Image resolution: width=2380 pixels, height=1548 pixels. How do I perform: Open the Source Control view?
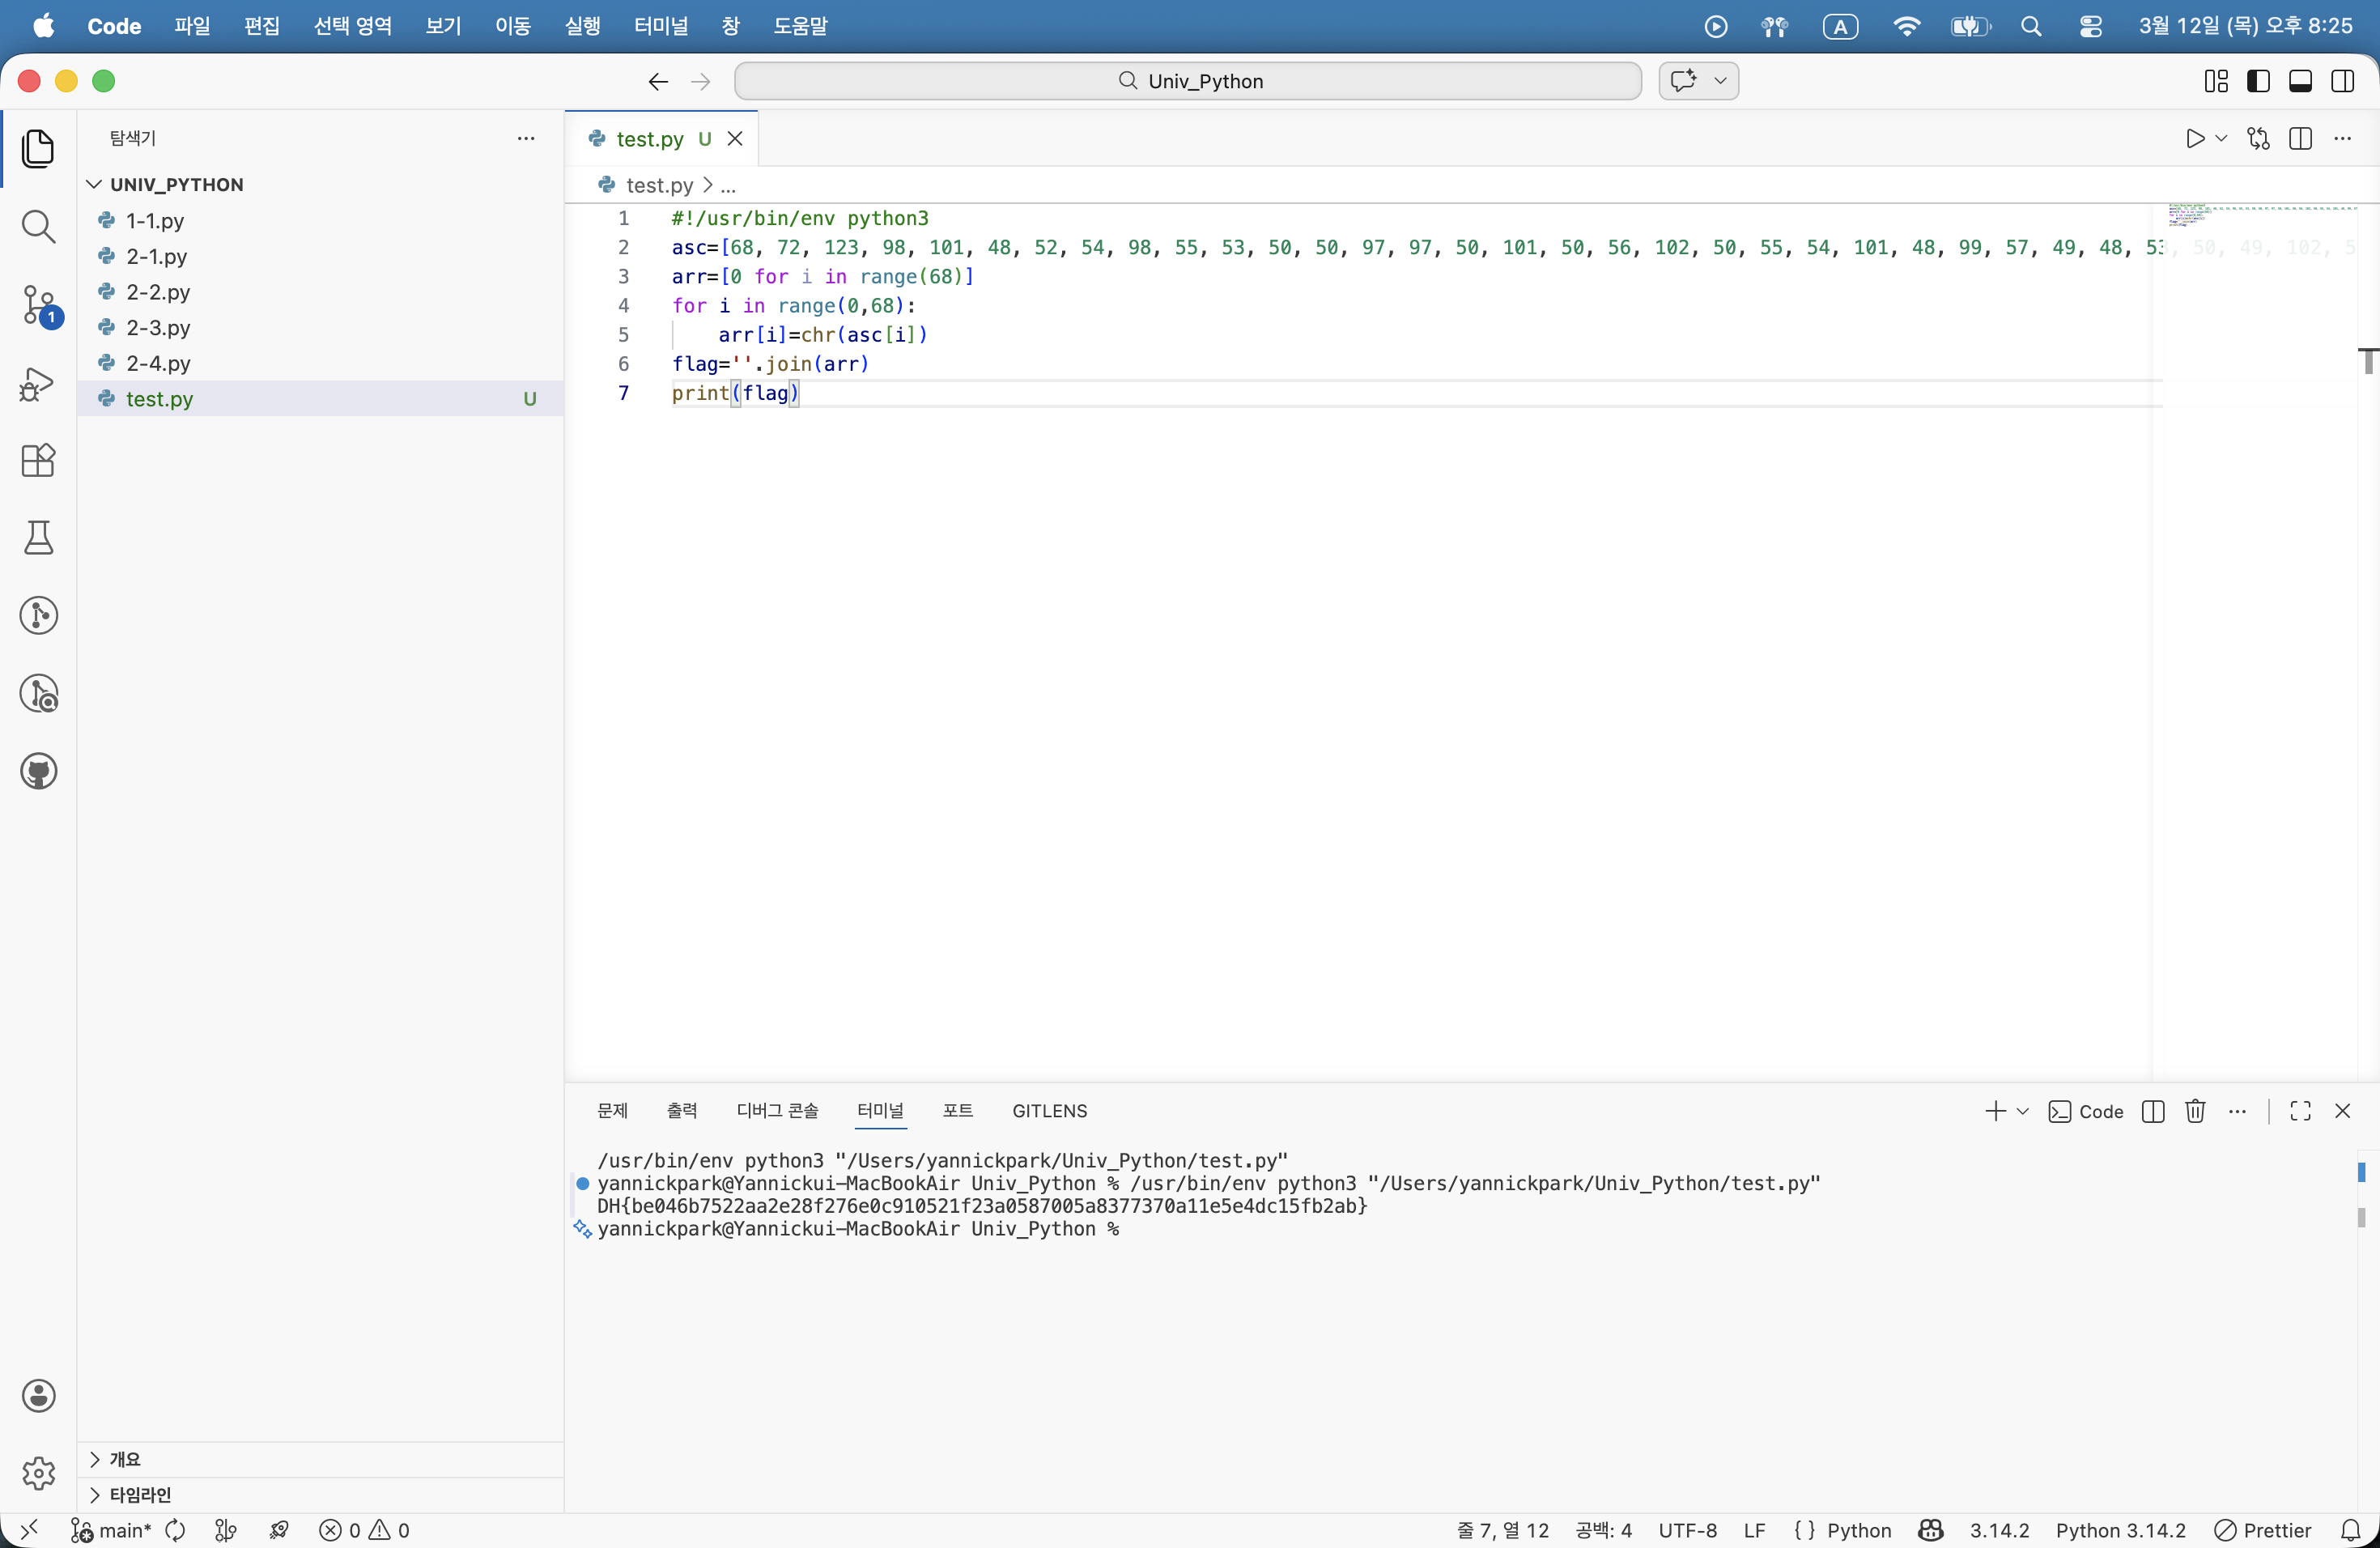(x=38, y=304)
